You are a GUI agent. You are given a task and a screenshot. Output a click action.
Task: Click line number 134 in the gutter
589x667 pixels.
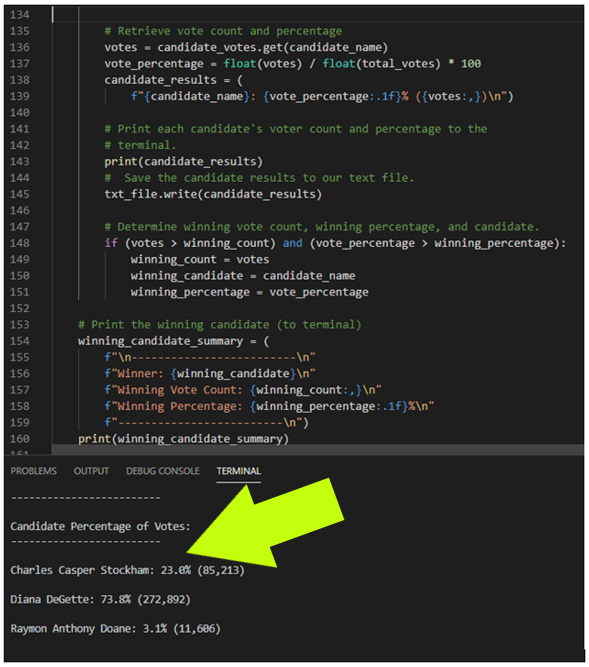[x=20, y=15]
